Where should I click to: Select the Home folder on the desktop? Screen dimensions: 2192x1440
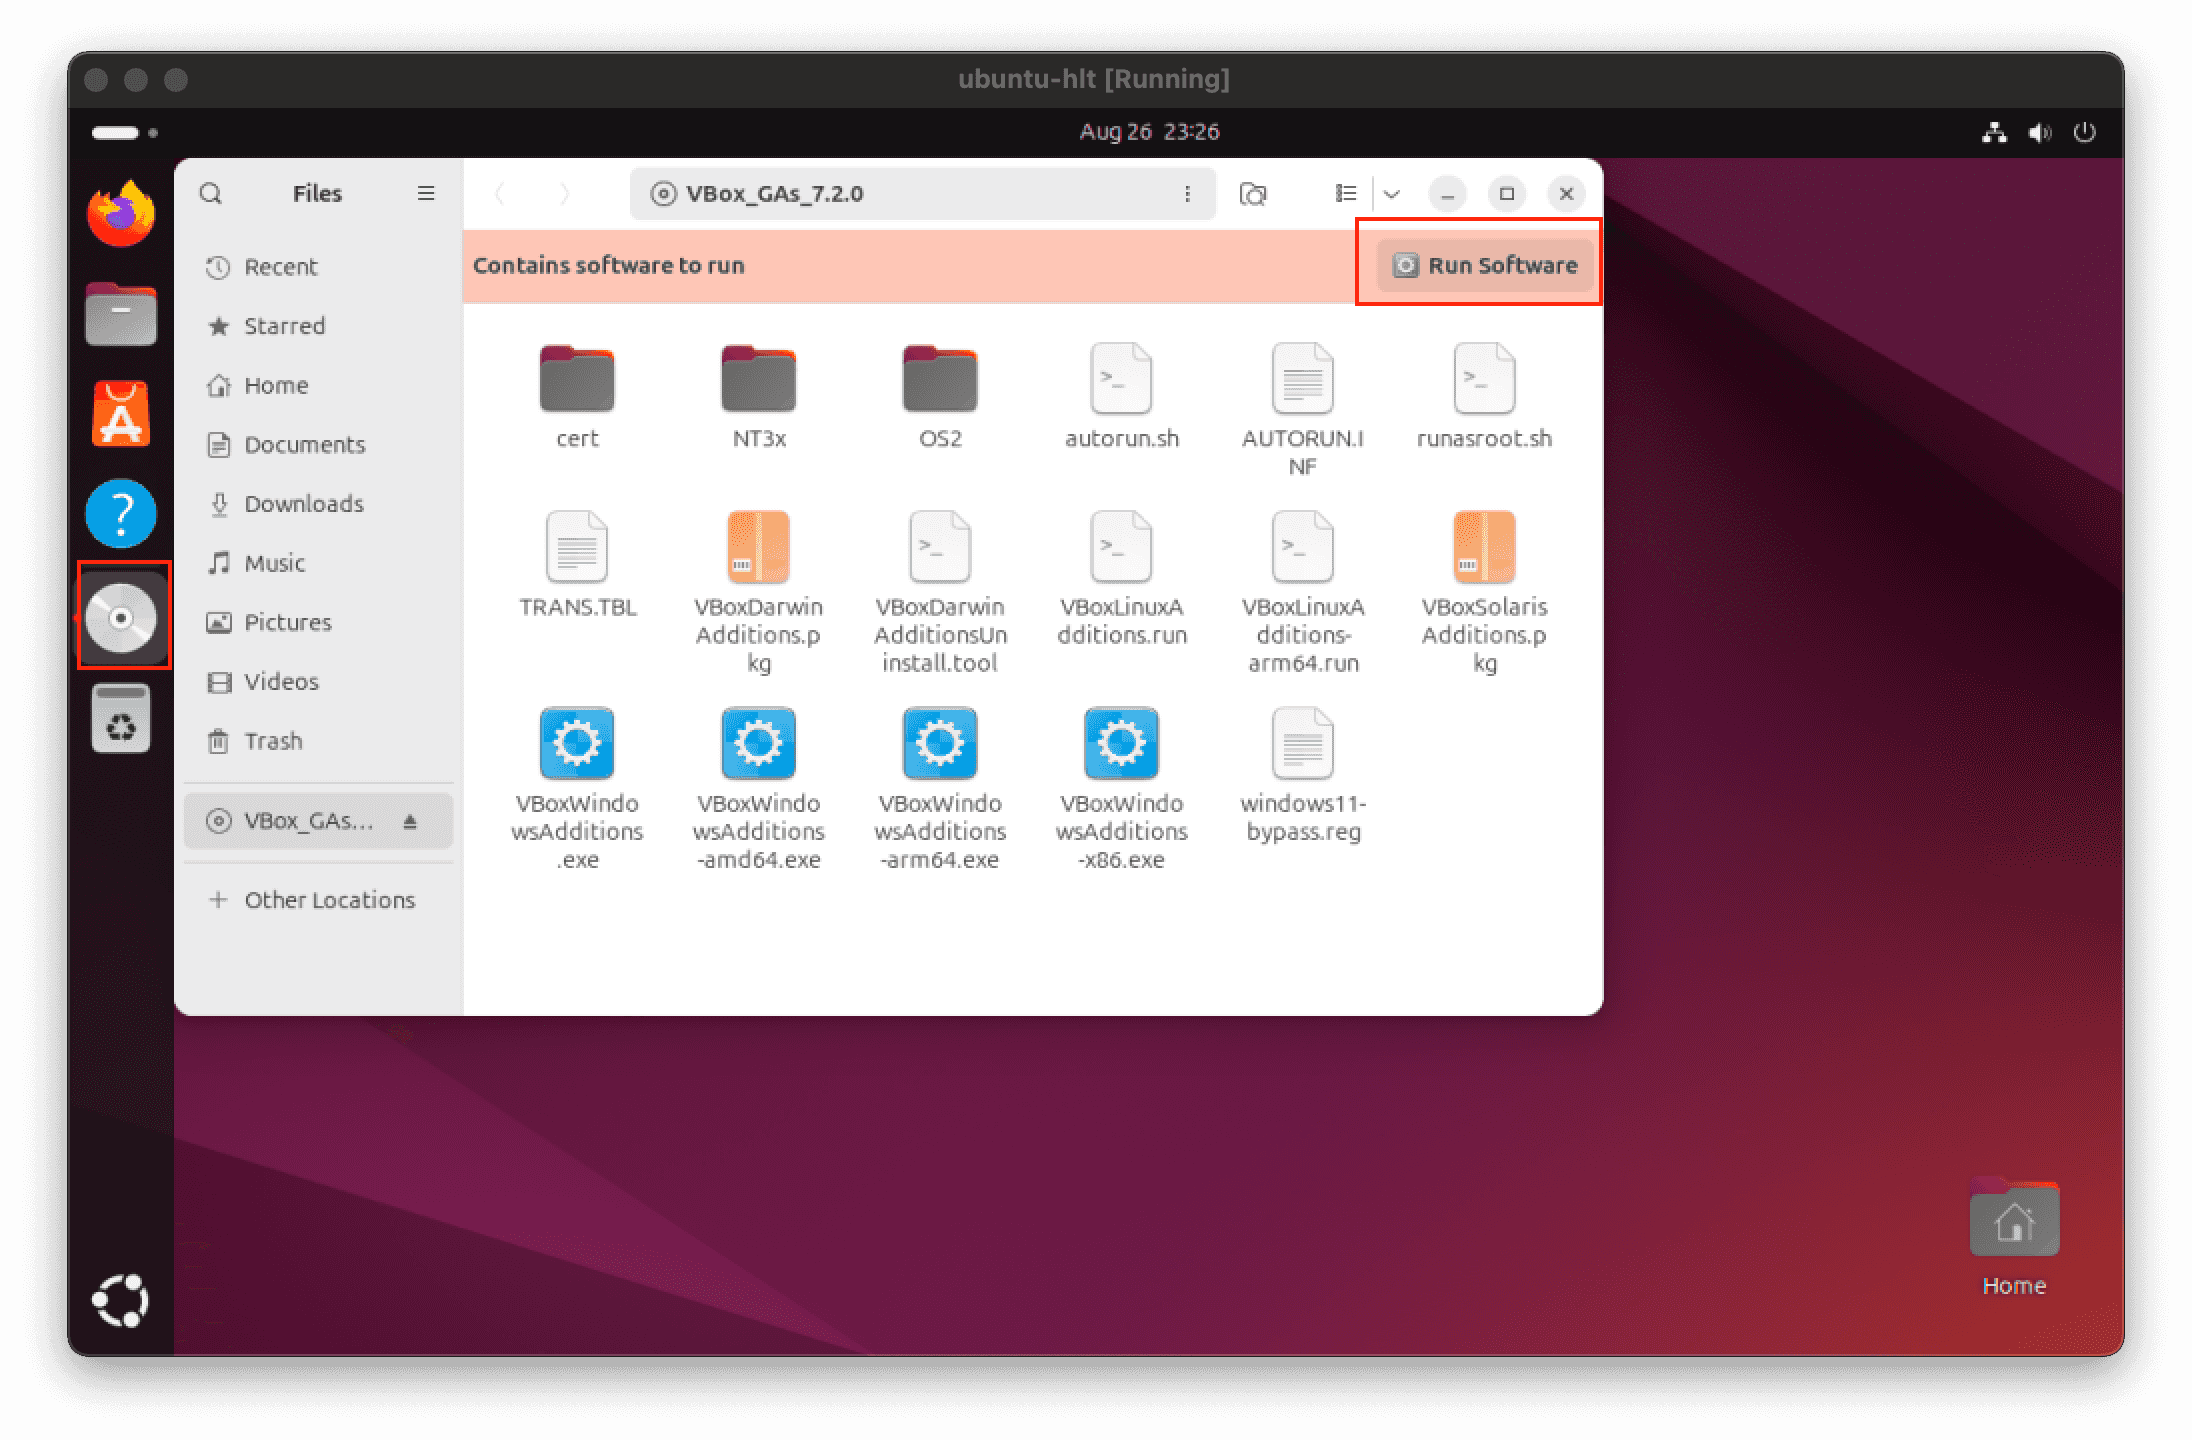point(2014,1238)
